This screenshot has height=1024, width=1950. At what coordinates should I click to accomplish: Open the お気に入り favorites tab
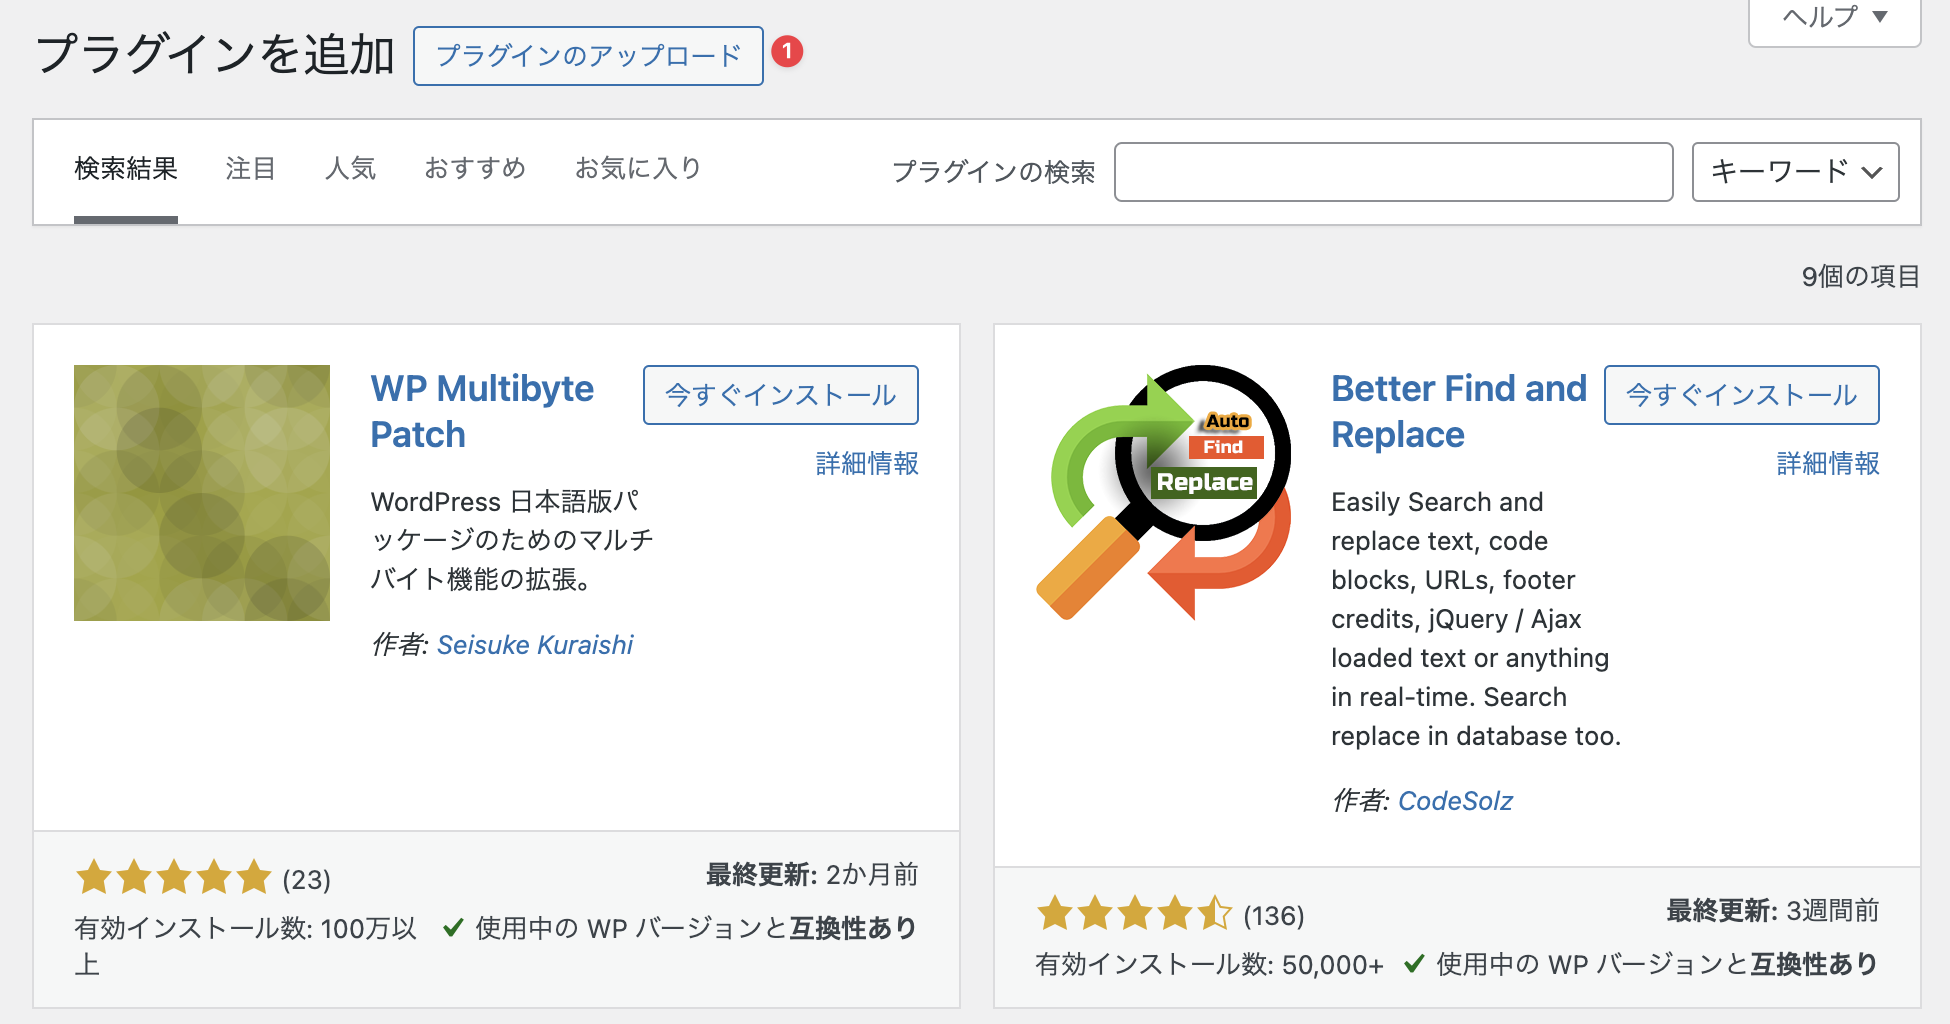click(638, 169)
